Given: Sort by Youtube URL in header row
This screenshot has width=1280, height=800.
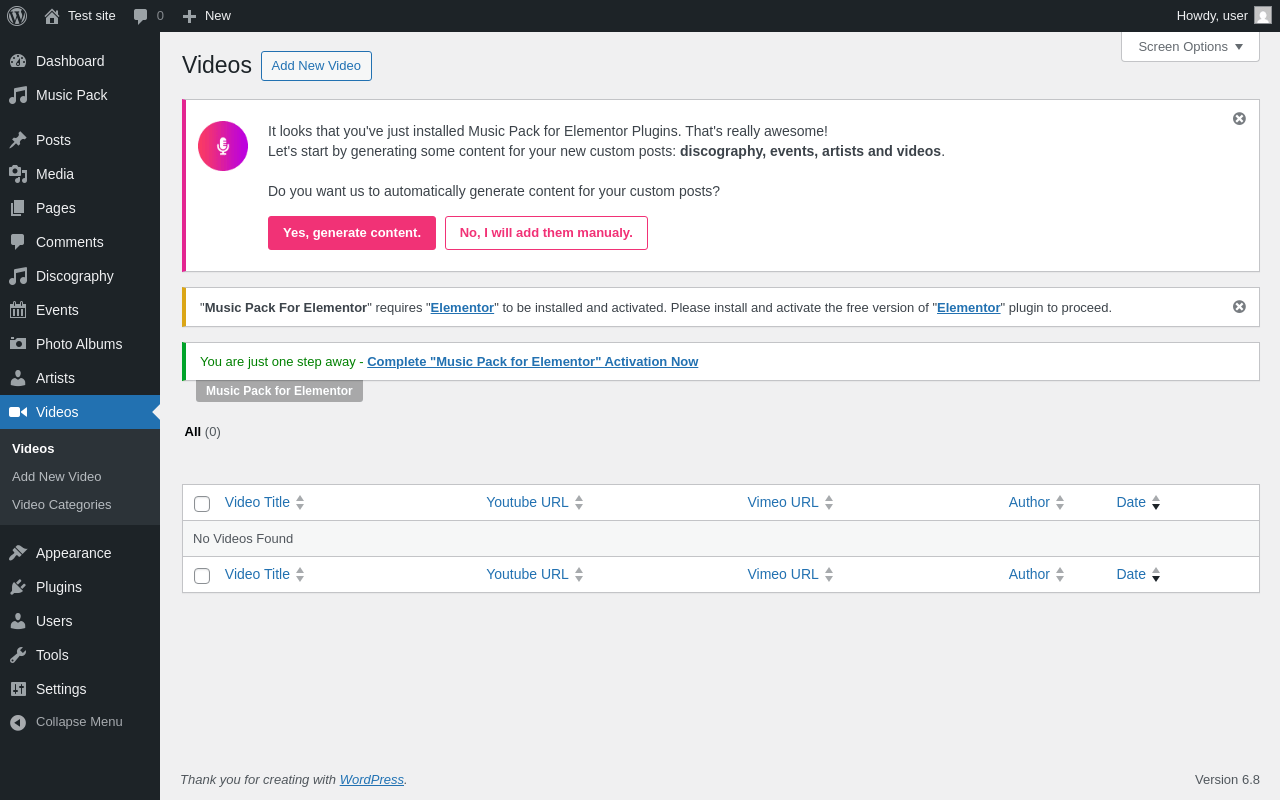Looking at the screenshot, I should (x=534, y=502).
